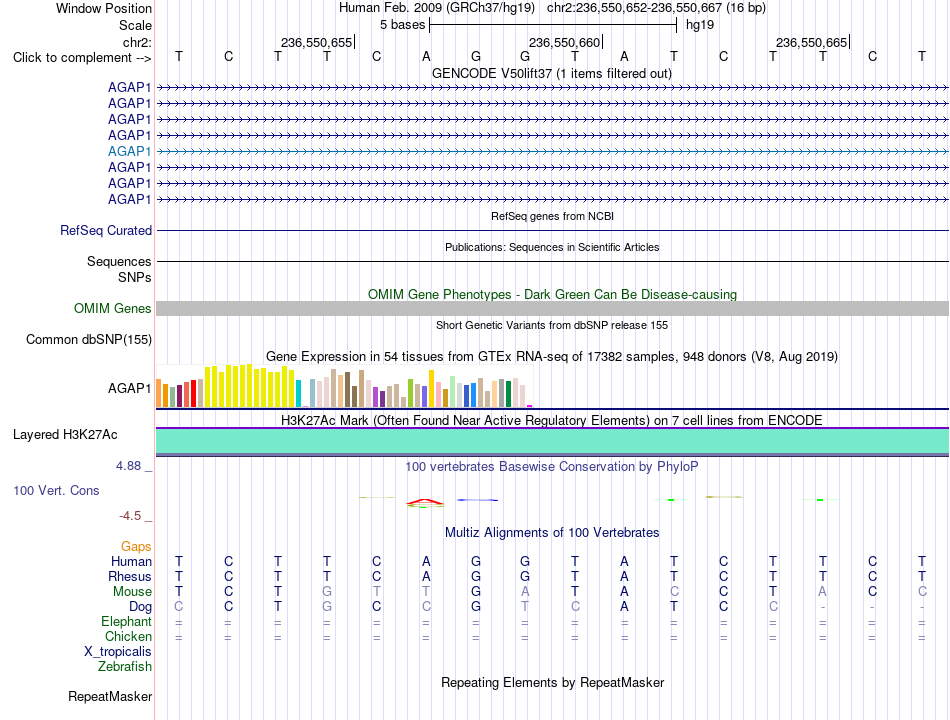Click the single cyan bar in GTEx chart
The image size is (950, 720).
coord(298,393)
